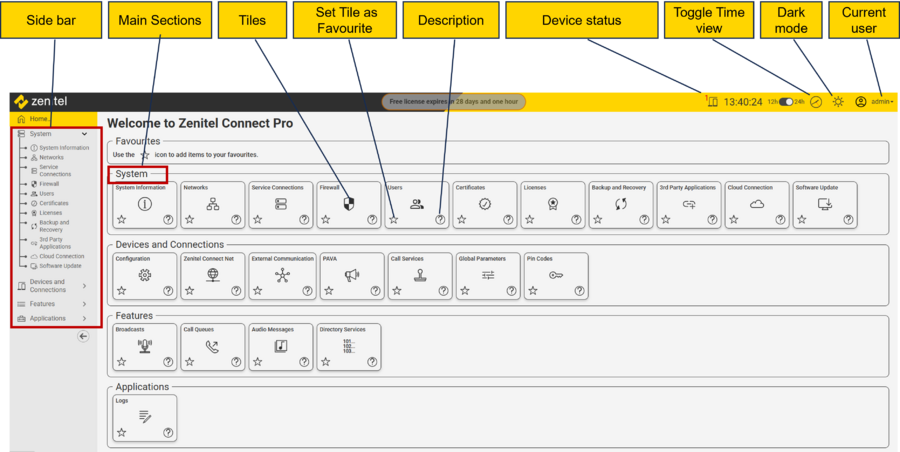This screenshot has width=900, height=452.
Task: Select Backup and Recovery in sidebar tree
Action: click(50, 226)
